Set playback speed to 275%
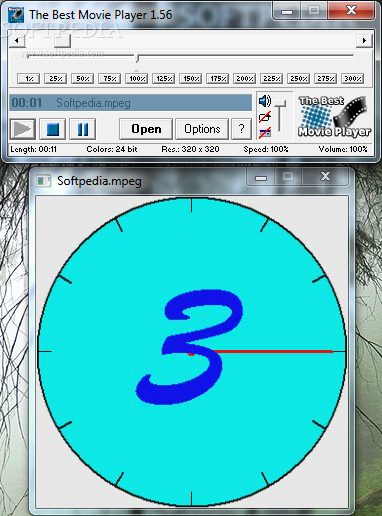 (x=326, y=79)
